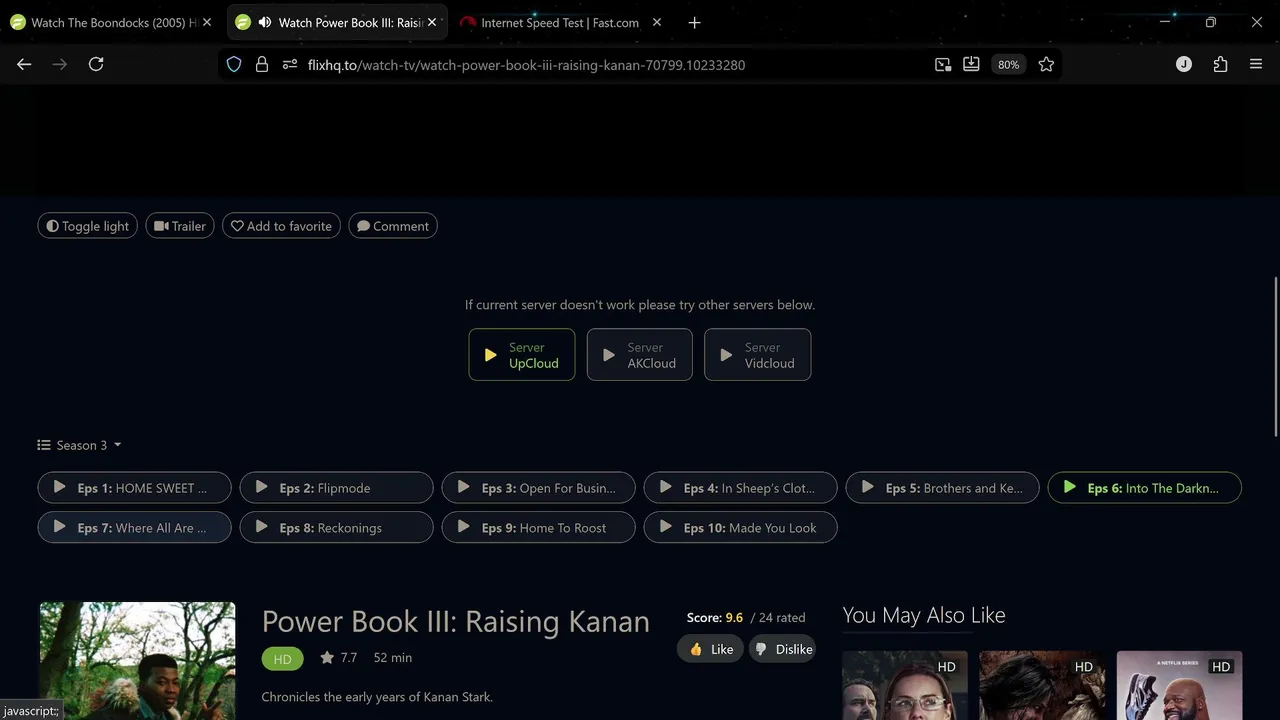Click the HD quality badge under the title

coord(282,658)
